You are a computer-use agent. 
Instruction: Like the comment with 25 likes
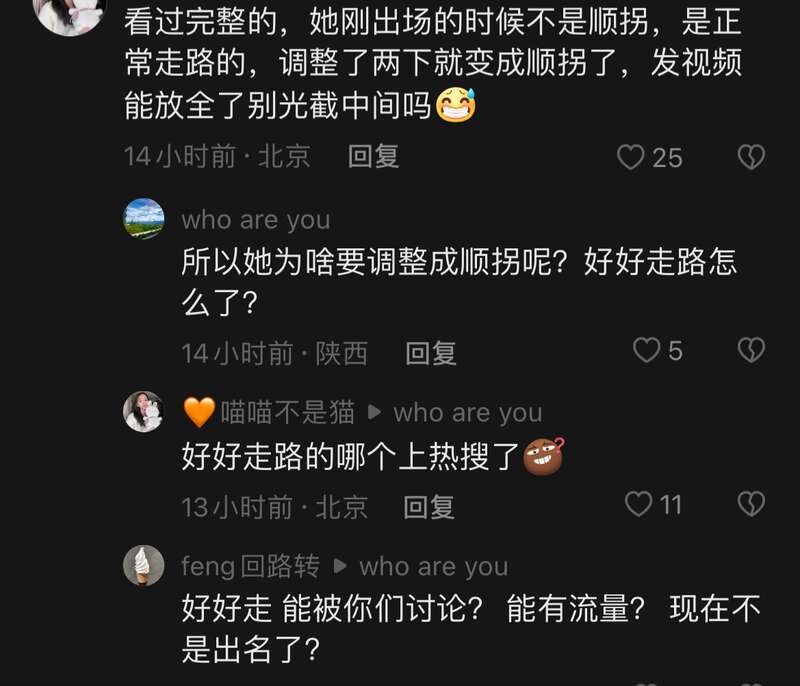pos(631,157)
